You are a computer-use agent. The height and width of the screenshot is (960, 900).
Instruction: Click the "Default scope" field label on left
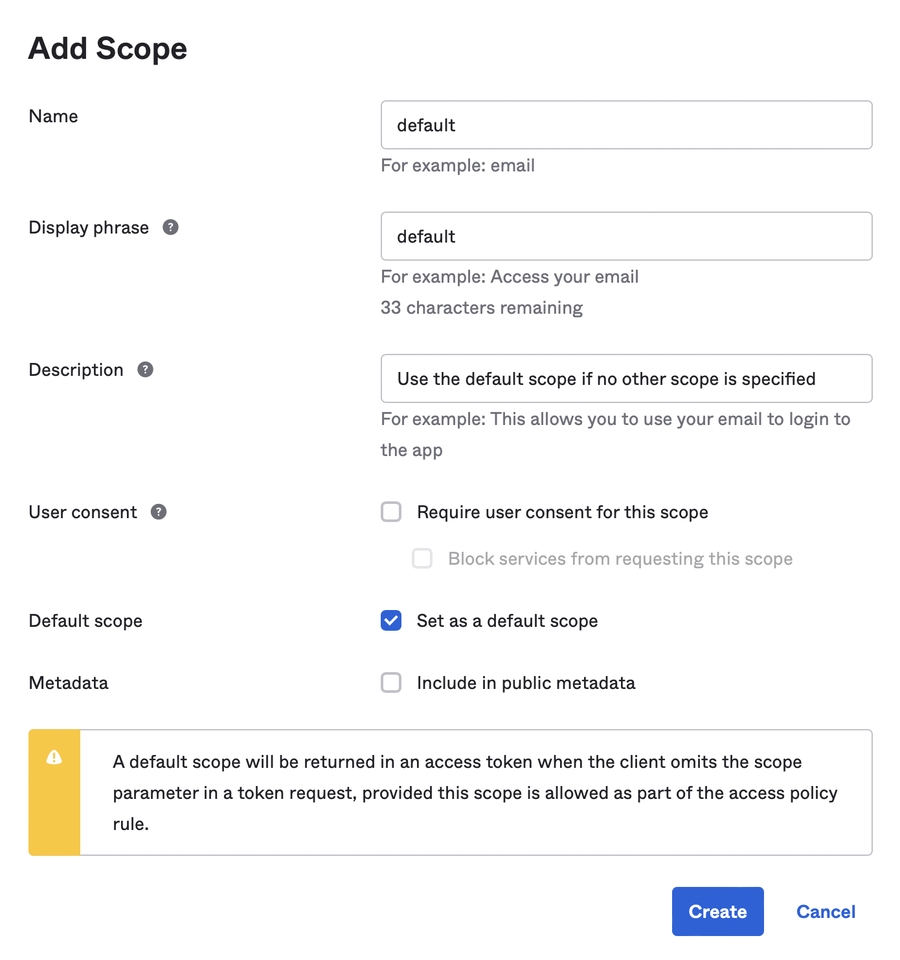[x=85, y=621]
